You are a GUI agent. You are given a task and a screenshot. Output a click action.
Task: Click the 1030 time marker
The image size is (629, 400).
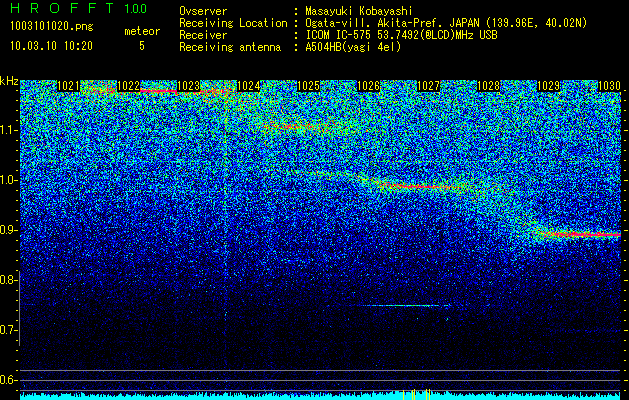click(x=609, y=86)
